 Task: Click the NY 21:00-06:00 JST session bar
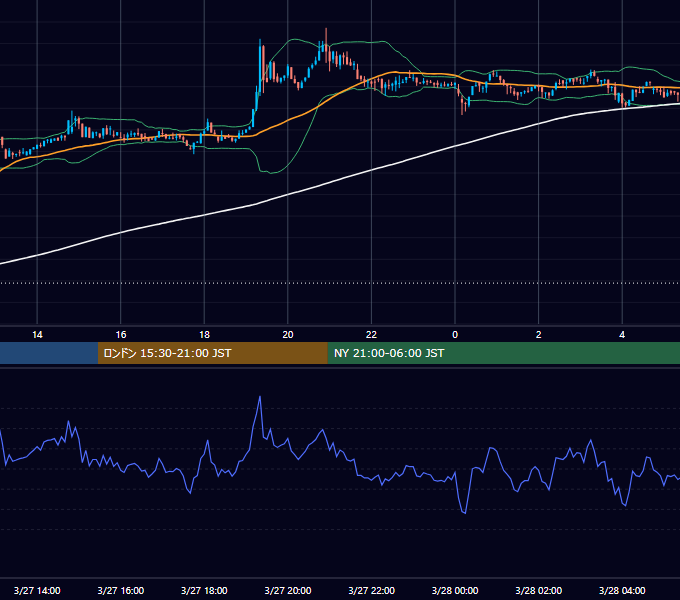click(x=503, y=353)
